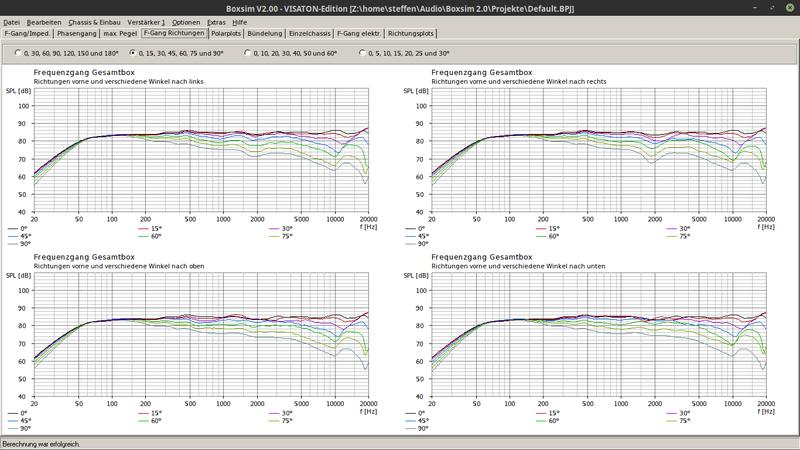Open the Extras menu
The image size is (800, 450).
(216, 21)
